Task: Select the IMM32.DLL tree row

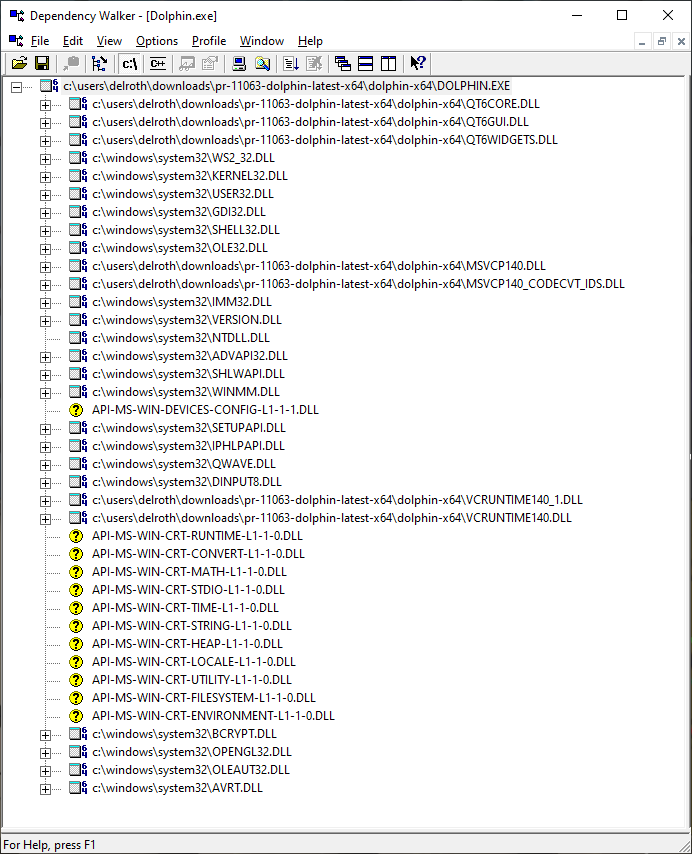Action: point(182,301)
